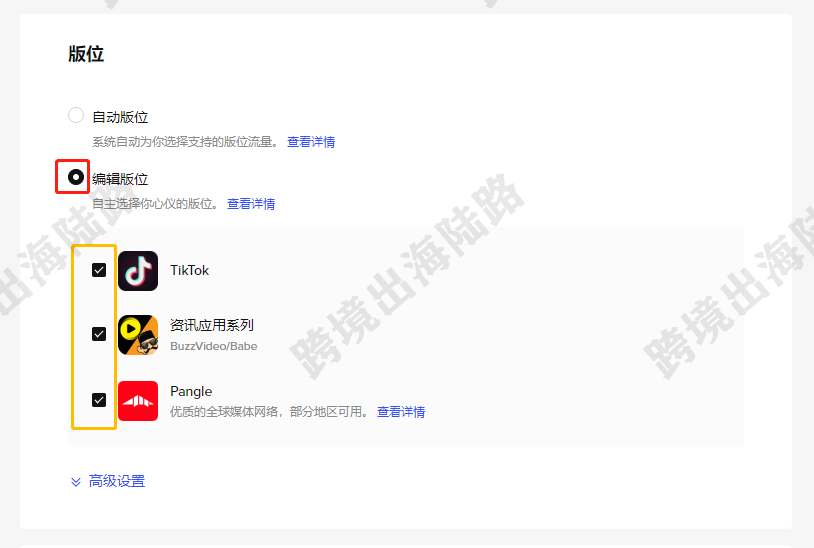This screenshot has height=548, width=814.
Task: Uncheck the Pangle placement checkbox
Action: (x=99, y=400)
